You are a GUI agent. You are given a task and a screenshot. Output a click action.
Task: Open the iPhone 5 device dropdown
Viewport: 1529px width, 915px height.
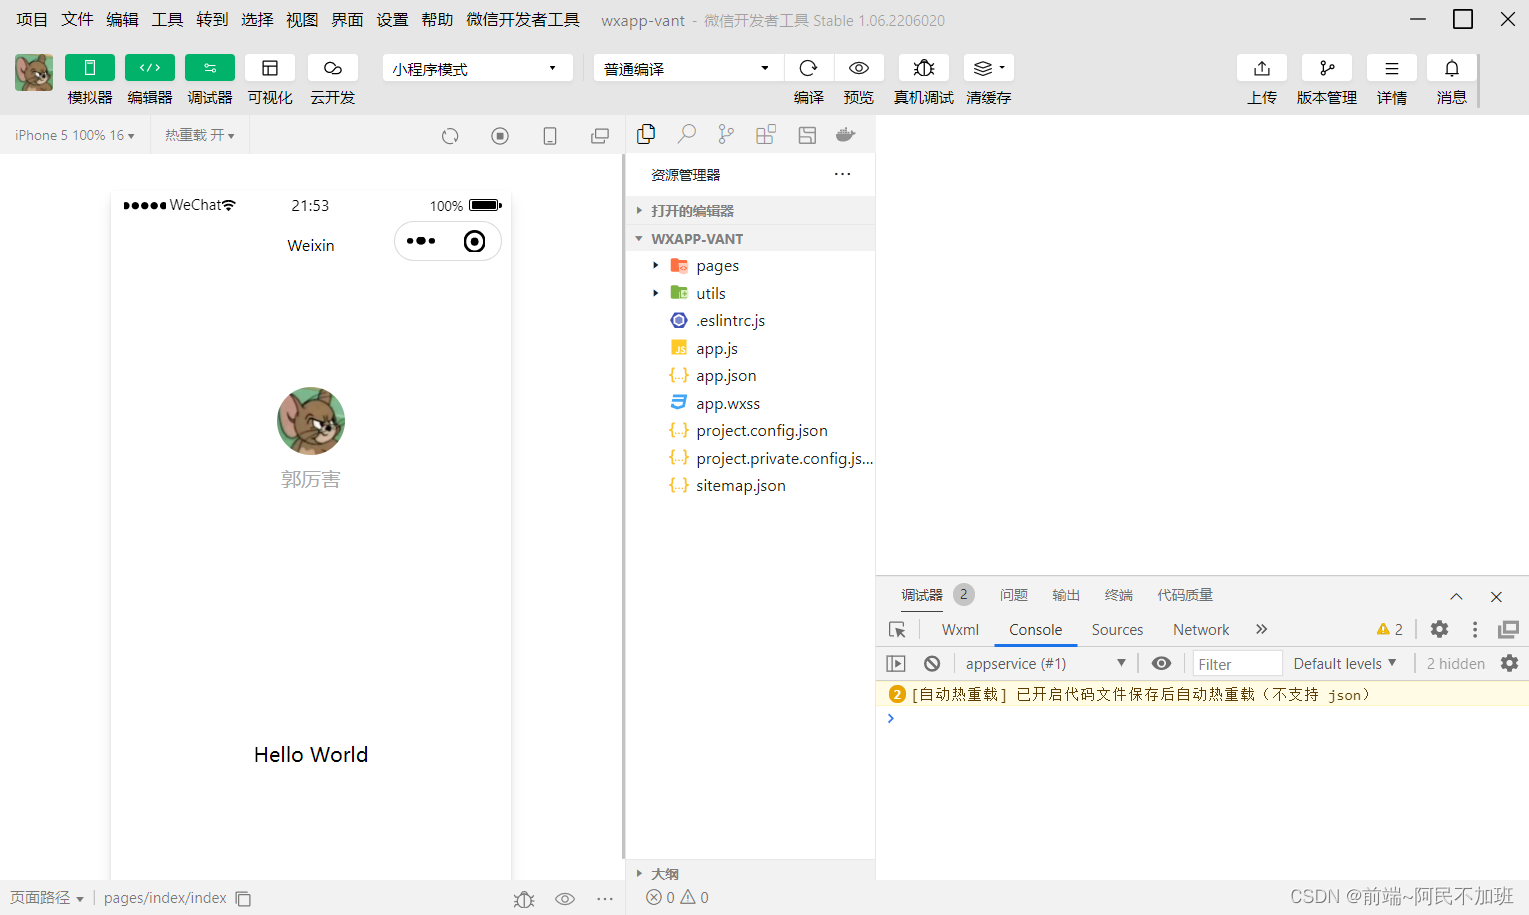click(x=75, y=135)
